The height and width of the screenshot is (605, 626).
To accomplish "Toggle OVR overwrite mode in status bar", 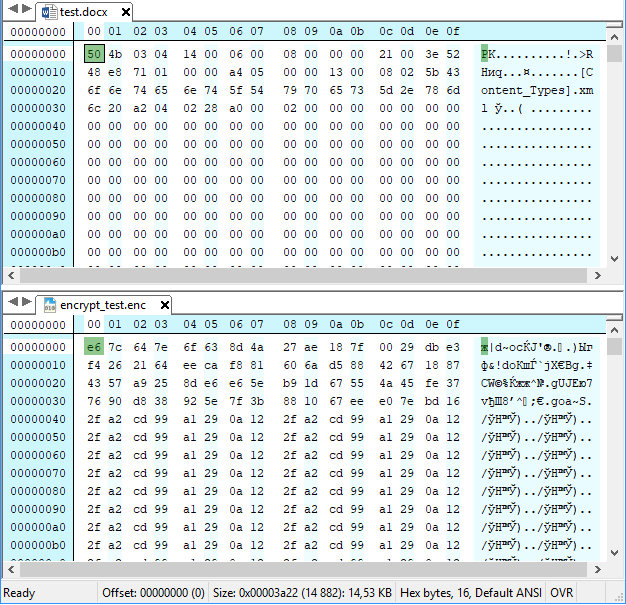I will 562,593.
